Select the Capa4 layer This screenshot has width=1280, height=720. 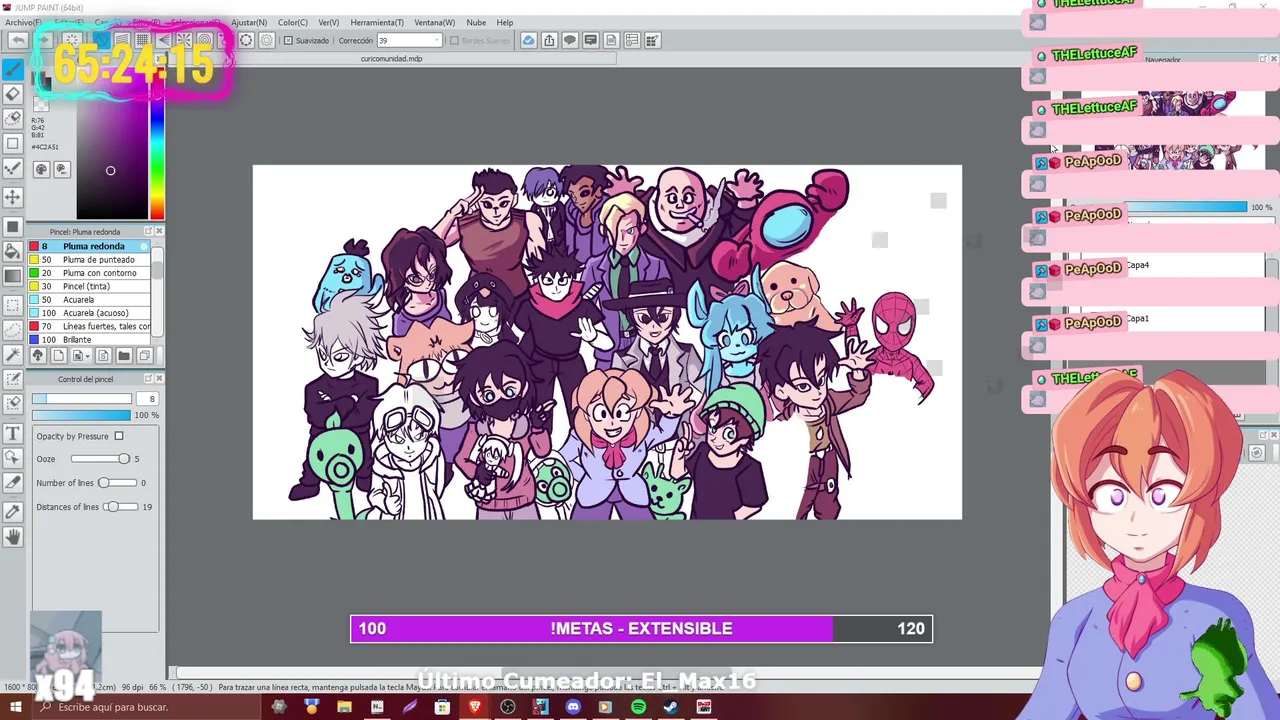pyautogui.click(x=1194, y=266)
